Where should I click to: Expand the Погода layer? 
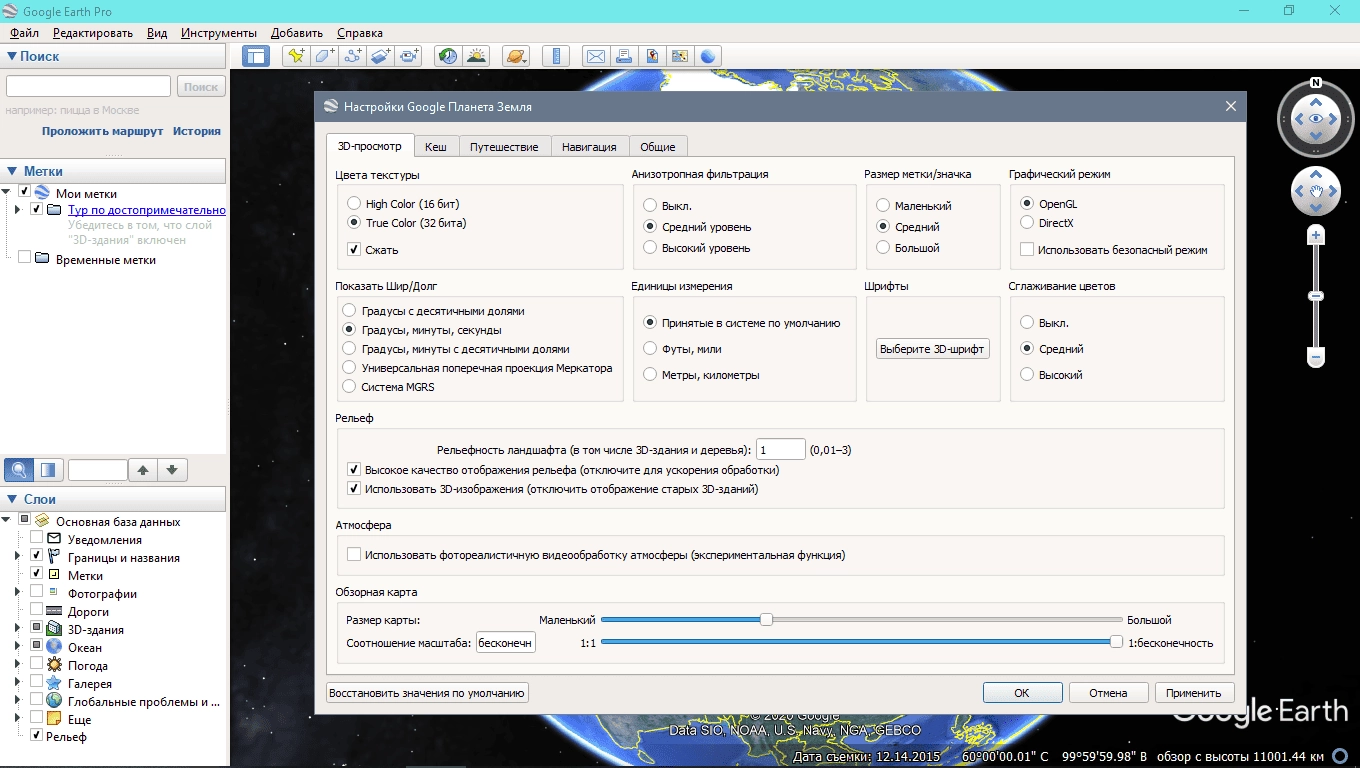[17, 664]
